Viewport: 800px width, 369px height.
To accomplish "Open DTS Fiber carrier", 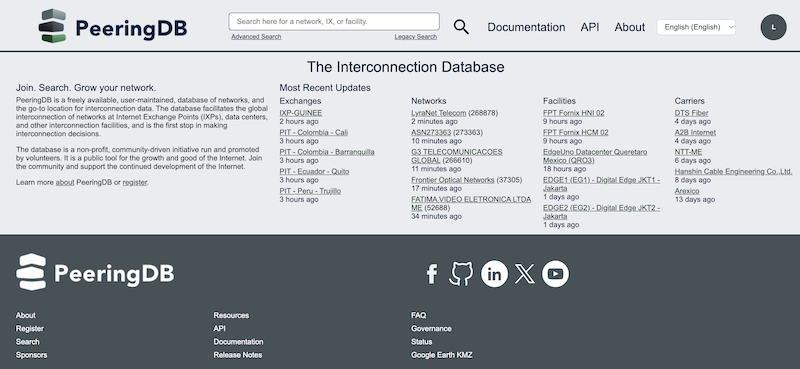I will point(691,113).
